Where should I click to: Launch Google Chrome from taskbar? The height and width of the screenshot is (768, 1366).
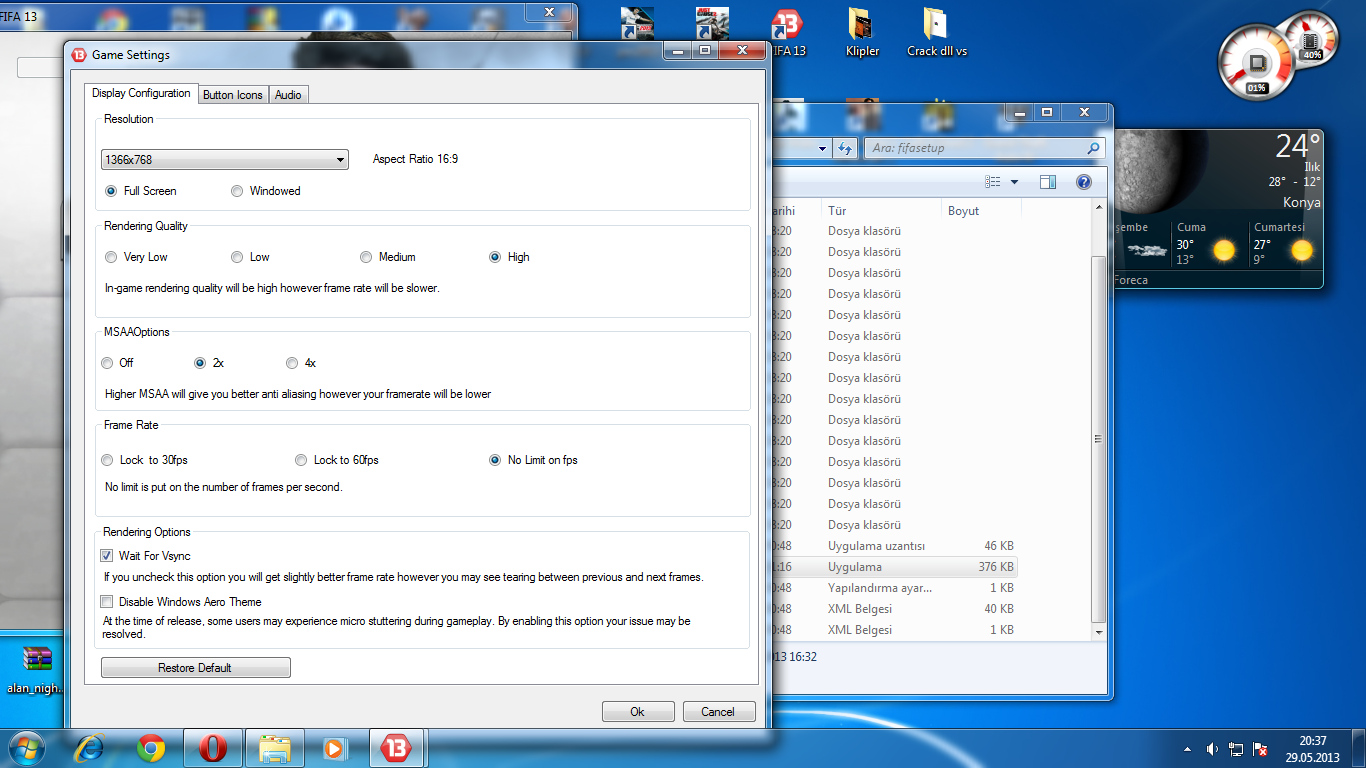coord(151,747)
